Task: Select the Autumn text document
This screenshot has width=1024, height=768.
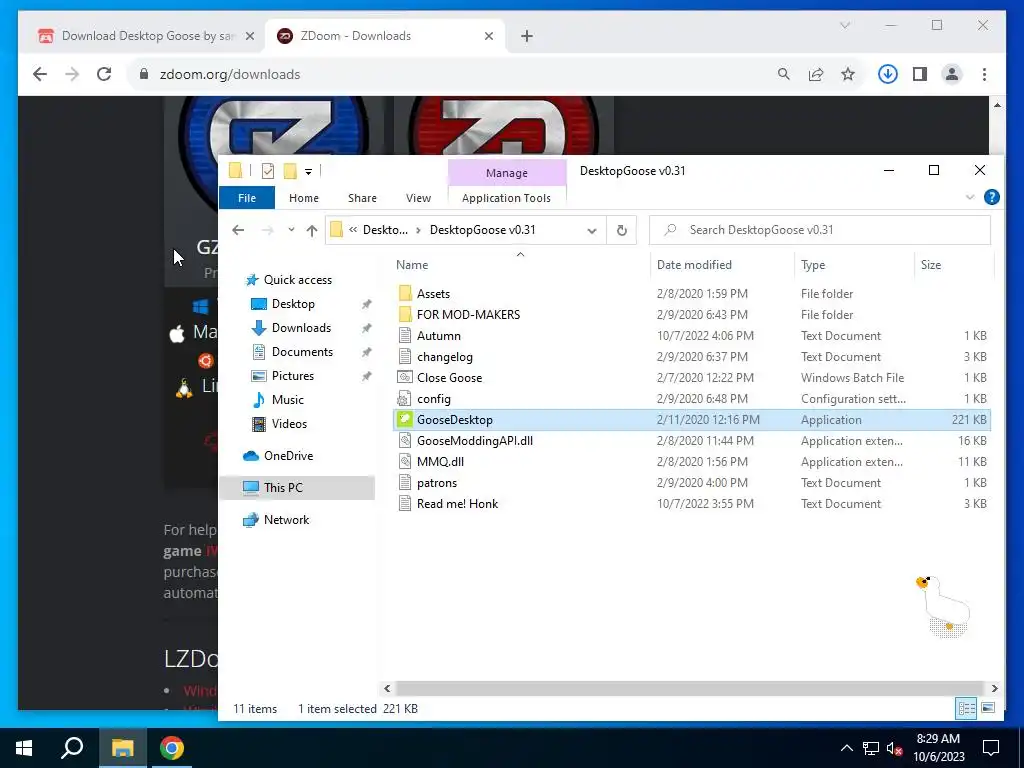Action: 692,336
